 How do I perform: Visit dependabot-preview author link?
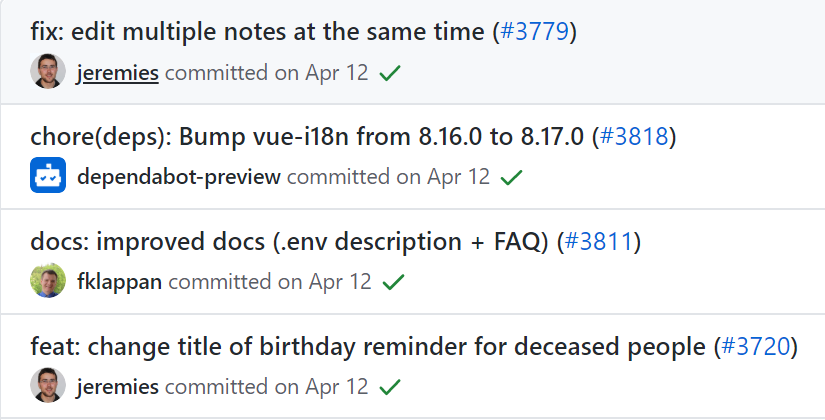click(x=179, y=177)
